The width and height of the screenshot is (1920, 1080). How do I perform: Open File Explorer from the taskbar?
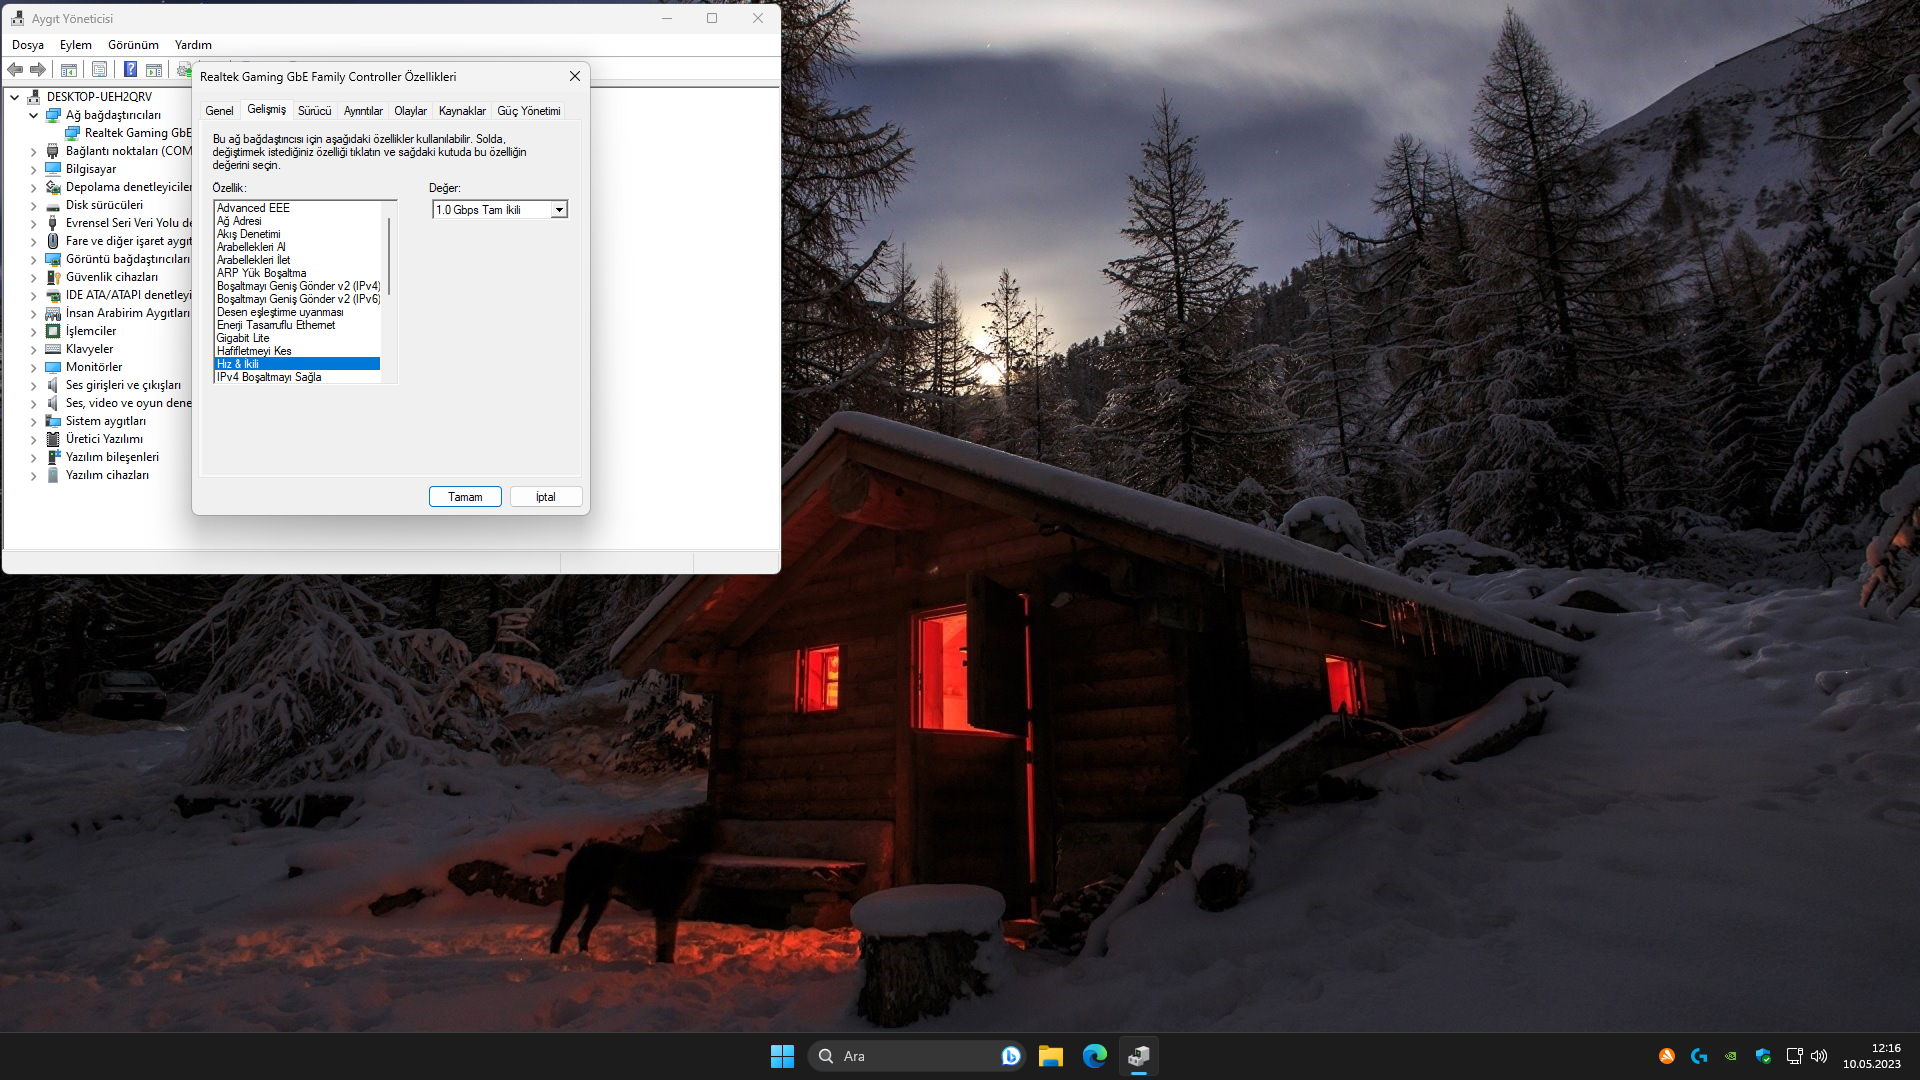pos(1050,1056)
